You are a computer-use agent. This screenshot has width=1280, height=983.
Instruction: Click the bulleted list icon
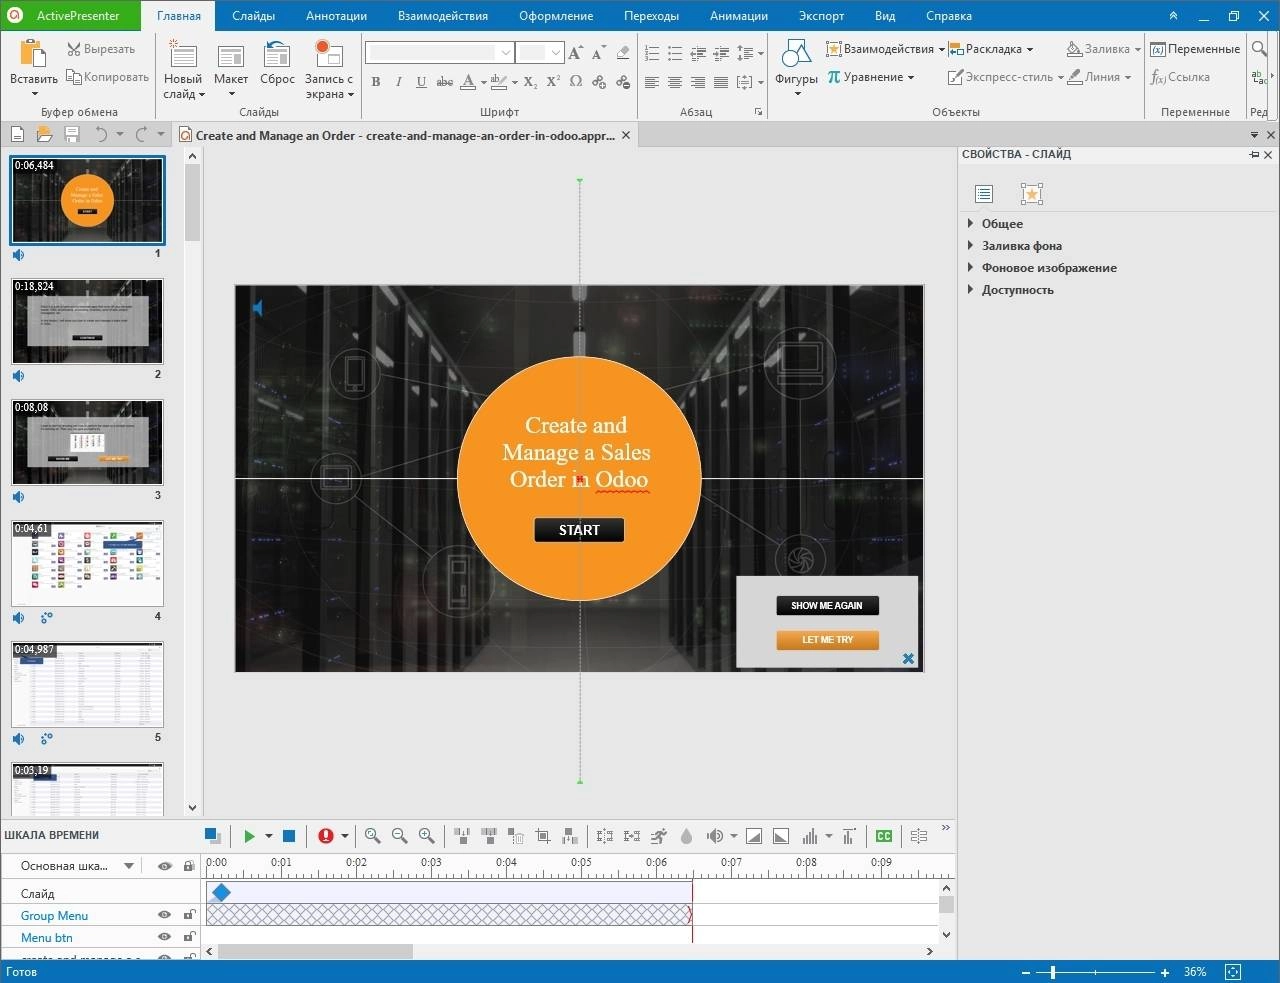(x=675, y=53)
